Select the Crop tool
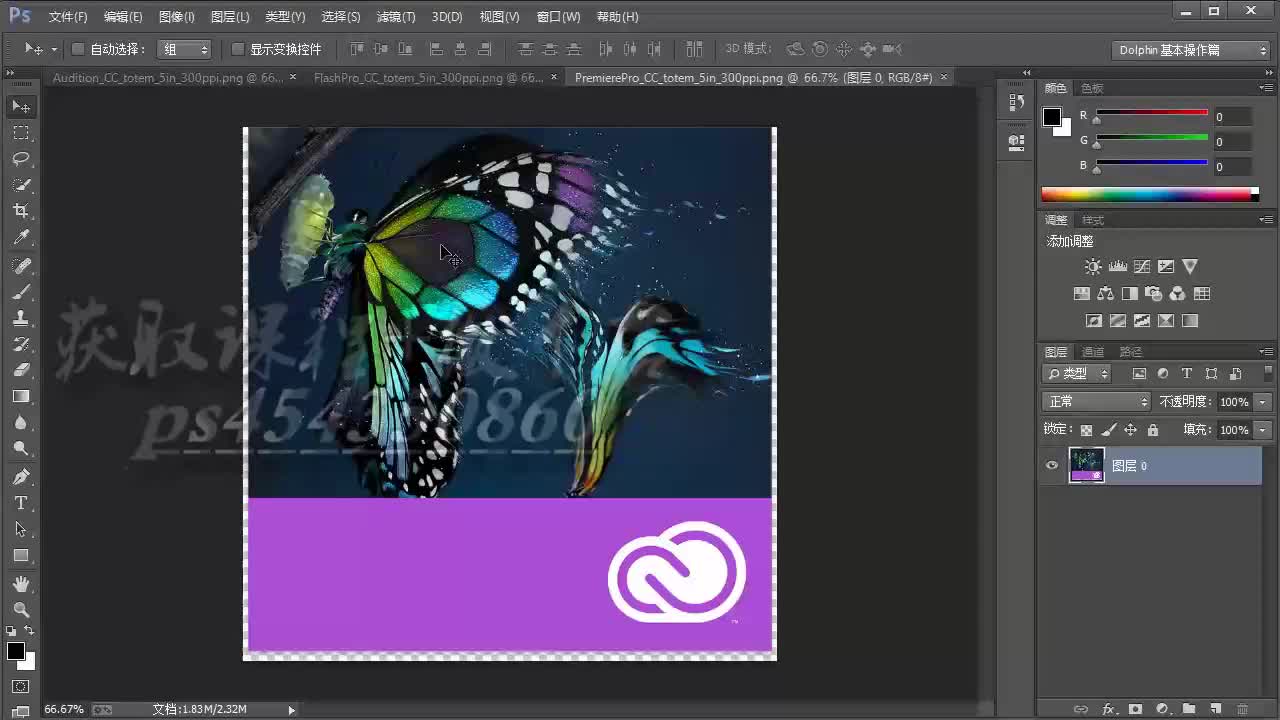The image size is (1280, 720). coord(21,211)
